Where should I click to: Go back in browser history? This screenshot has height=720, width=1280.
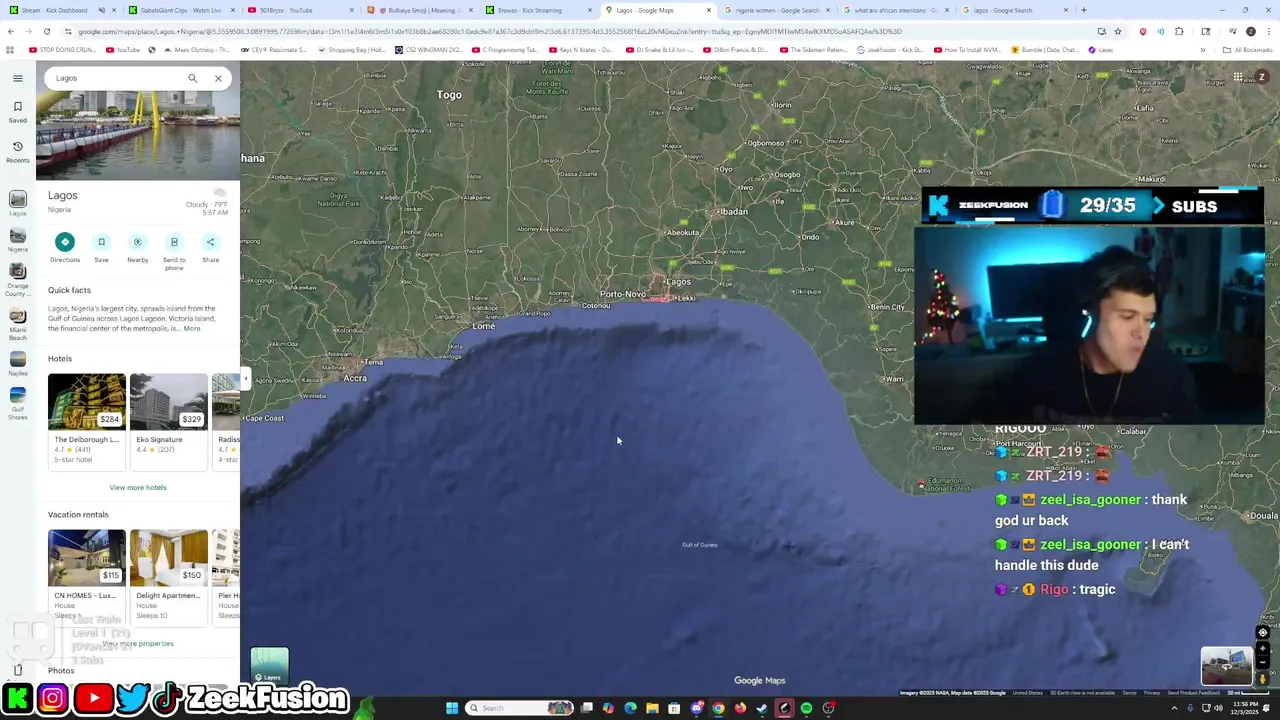click(x=11, y=31)
